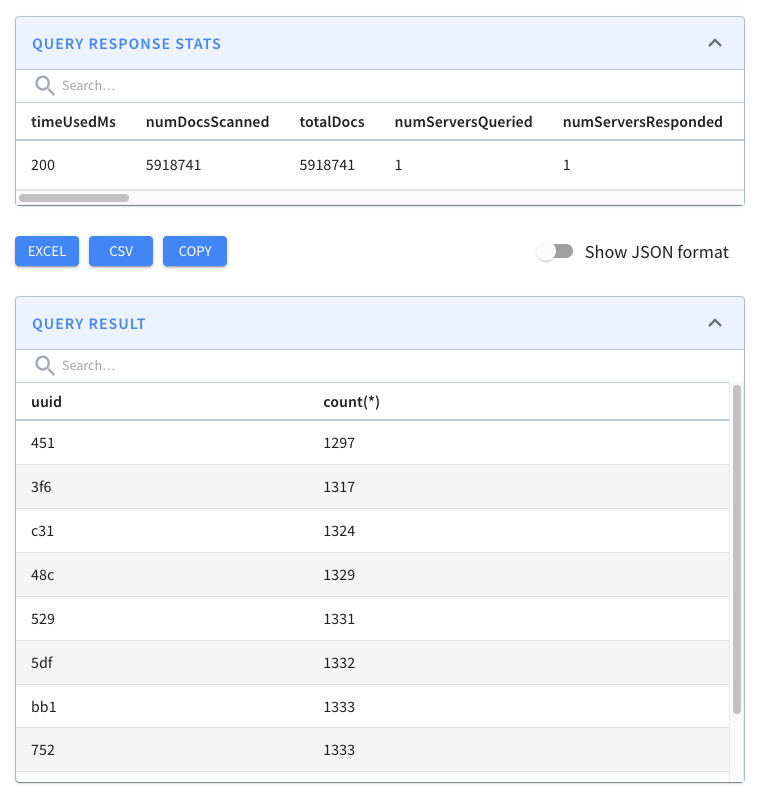Viewport: 758px width, 800px height.
Task: Click the horizontal scrollbar under the stats table
Action: pyautogui.click(x=73, y=197)
